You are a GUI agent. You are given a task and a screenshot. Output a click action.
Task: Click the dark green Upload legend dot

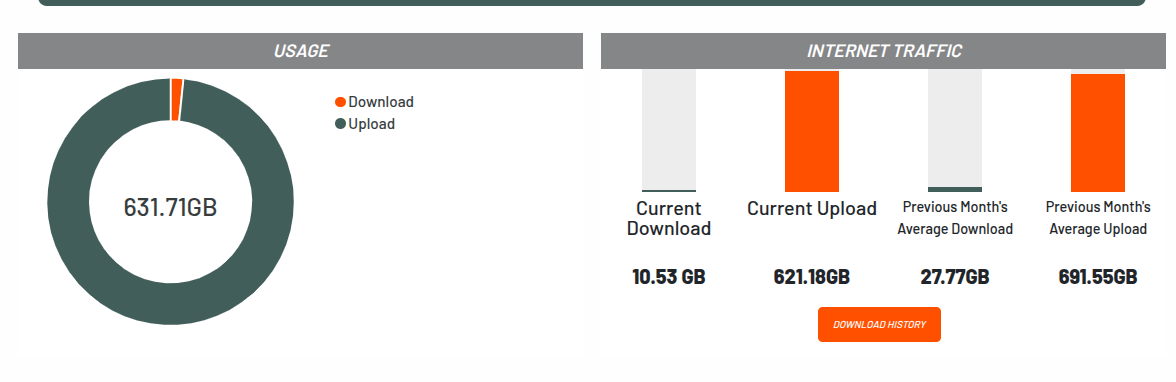340,124
